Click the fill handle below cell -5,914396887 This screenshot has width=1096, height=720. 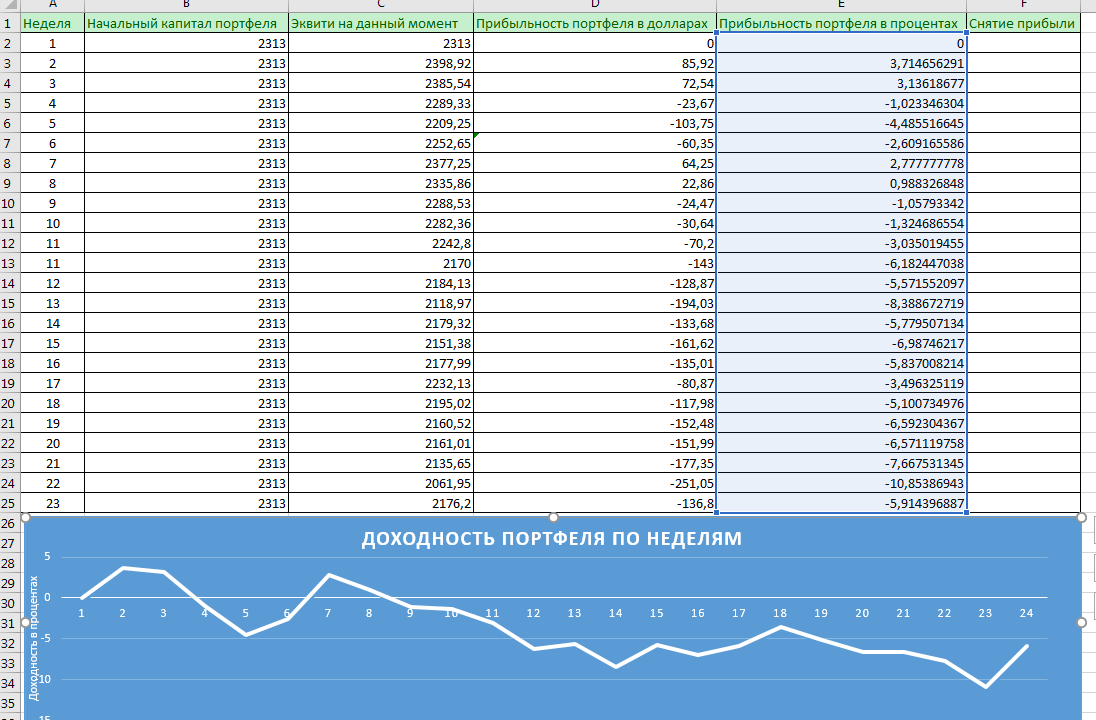[967, 513]
